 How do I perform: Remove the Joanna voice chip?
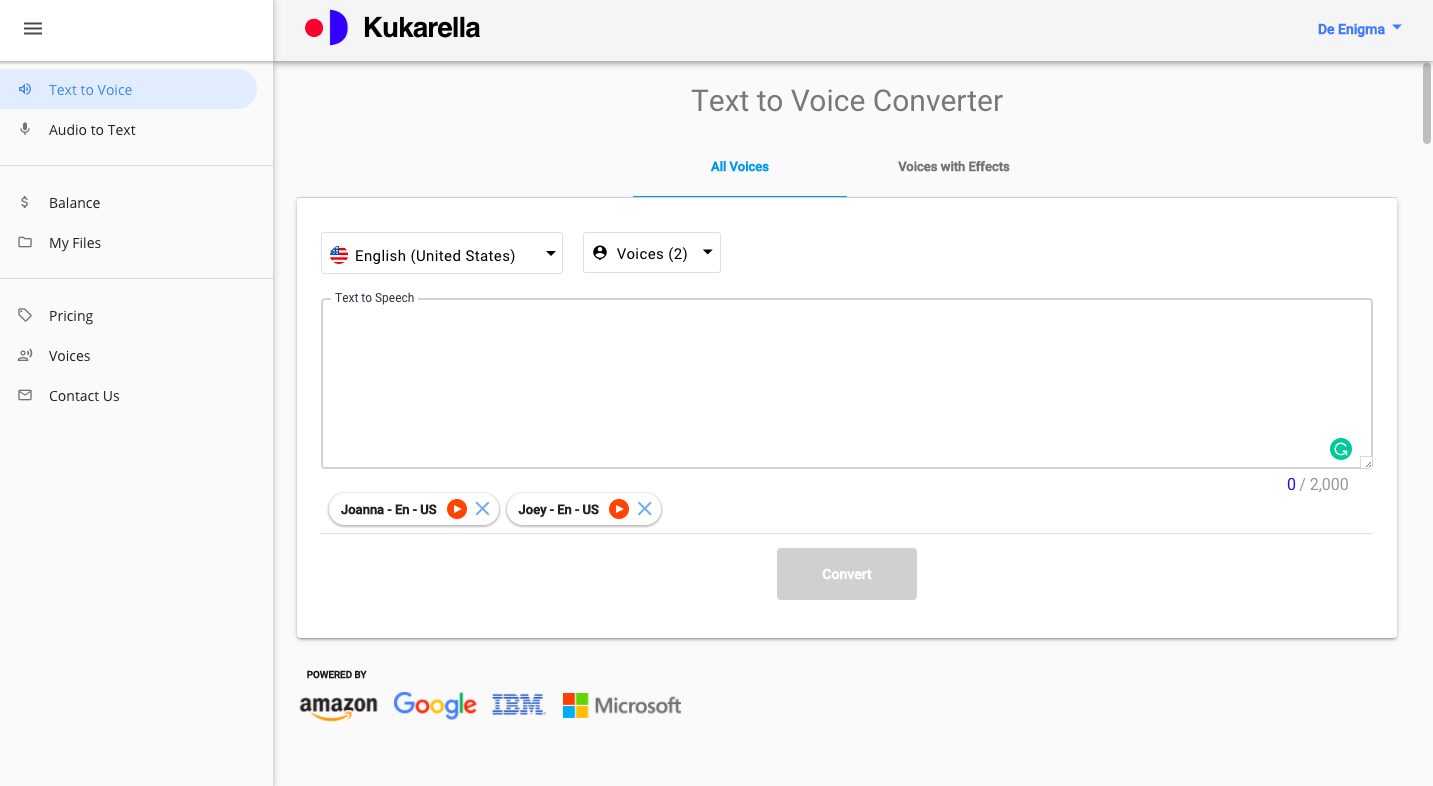click(482, 509)
